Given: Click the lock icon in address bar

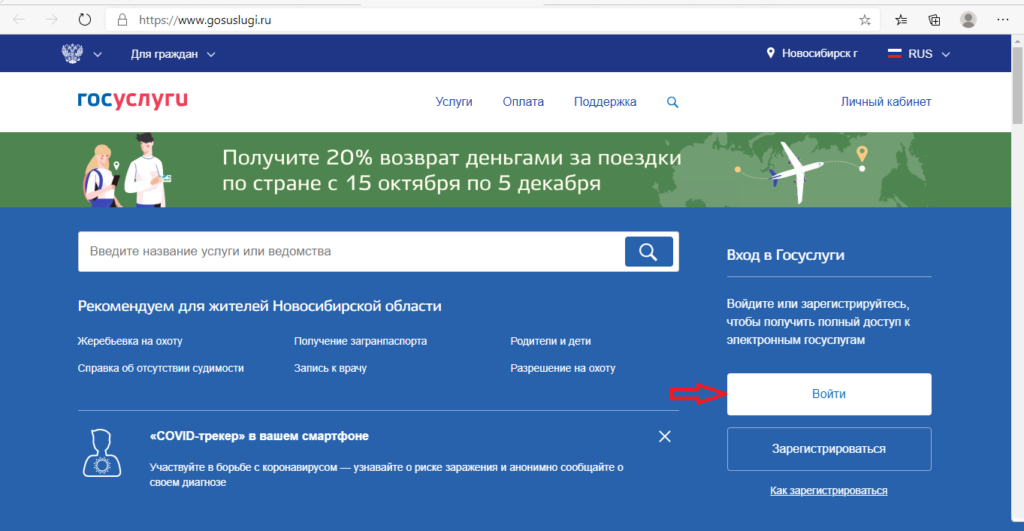Looking at the screenshot, I should pyautogui.click(x=122, y=20).
